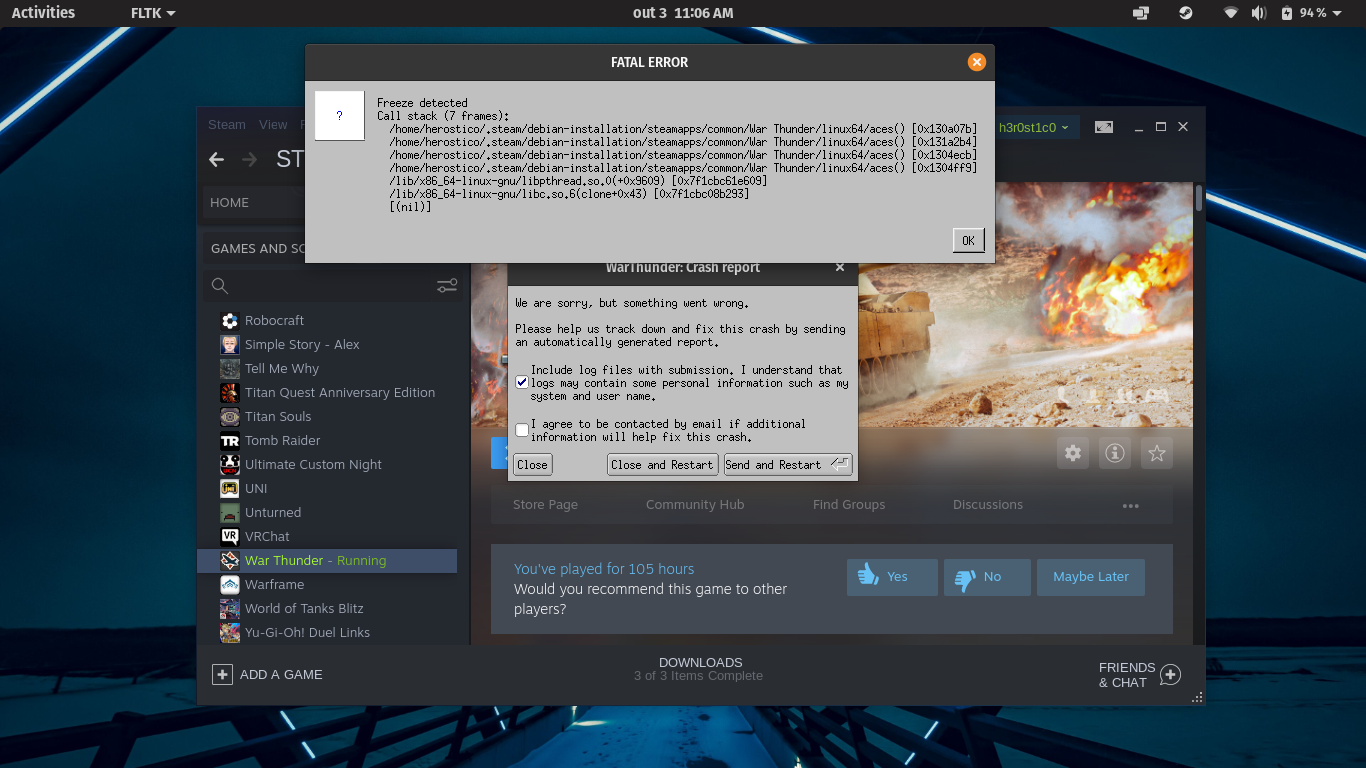Click the Unturned game icon
1366x768 pixels.
230,512
